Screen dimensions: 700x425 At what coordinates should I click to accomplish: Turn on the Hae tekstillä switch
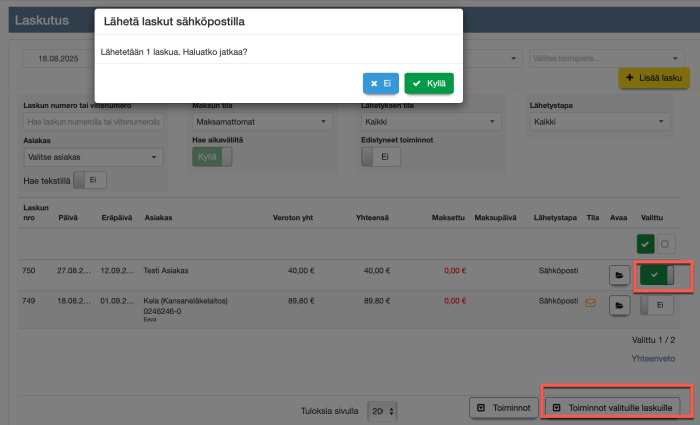tap(89, 180)
